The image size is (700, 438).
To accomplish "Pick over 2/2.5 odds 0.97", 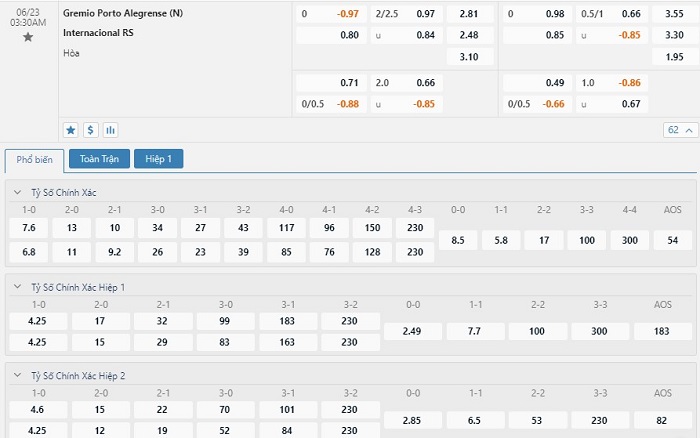I will pos(407,14).
